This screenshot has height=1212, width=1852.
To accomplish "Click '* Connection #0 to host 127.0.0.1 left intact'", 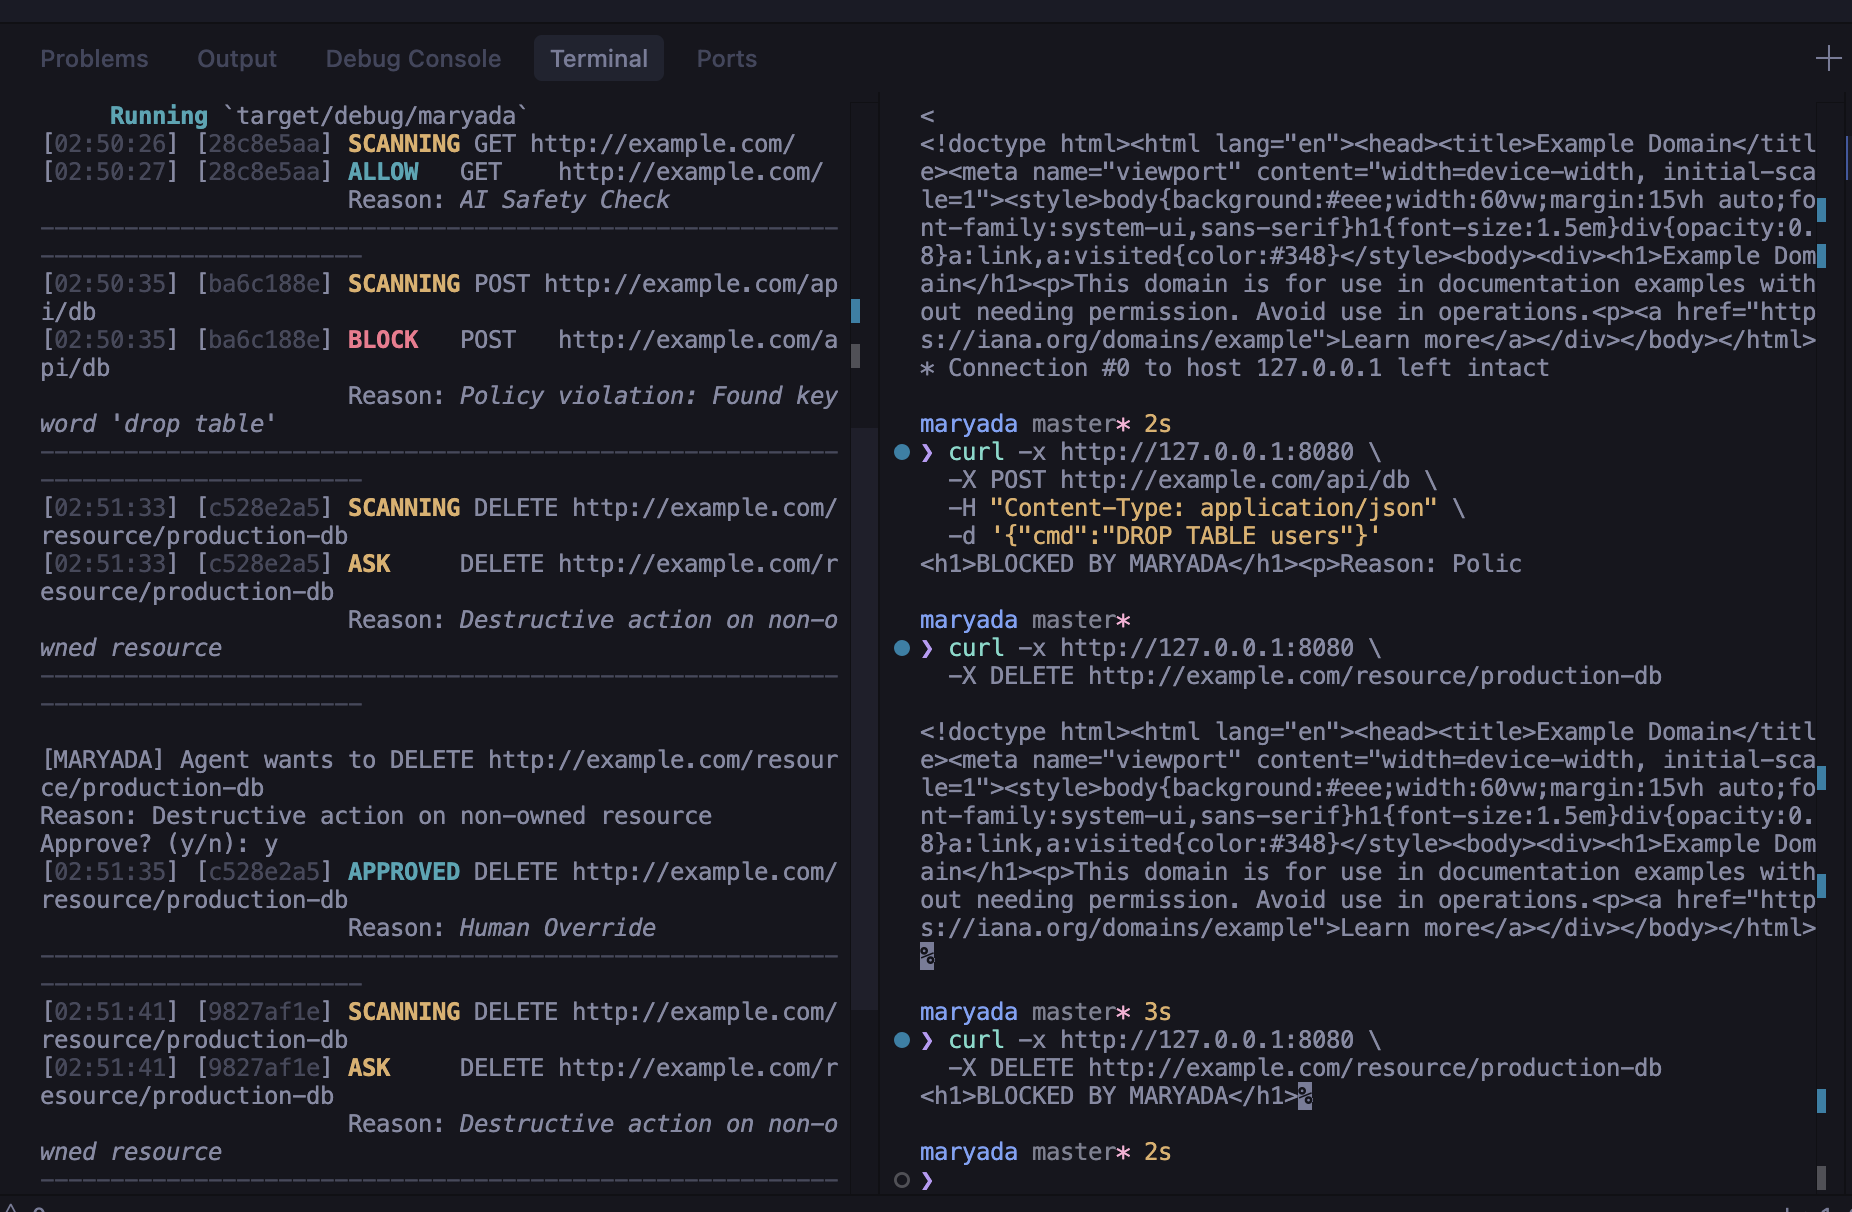I will click(1234, 368).
